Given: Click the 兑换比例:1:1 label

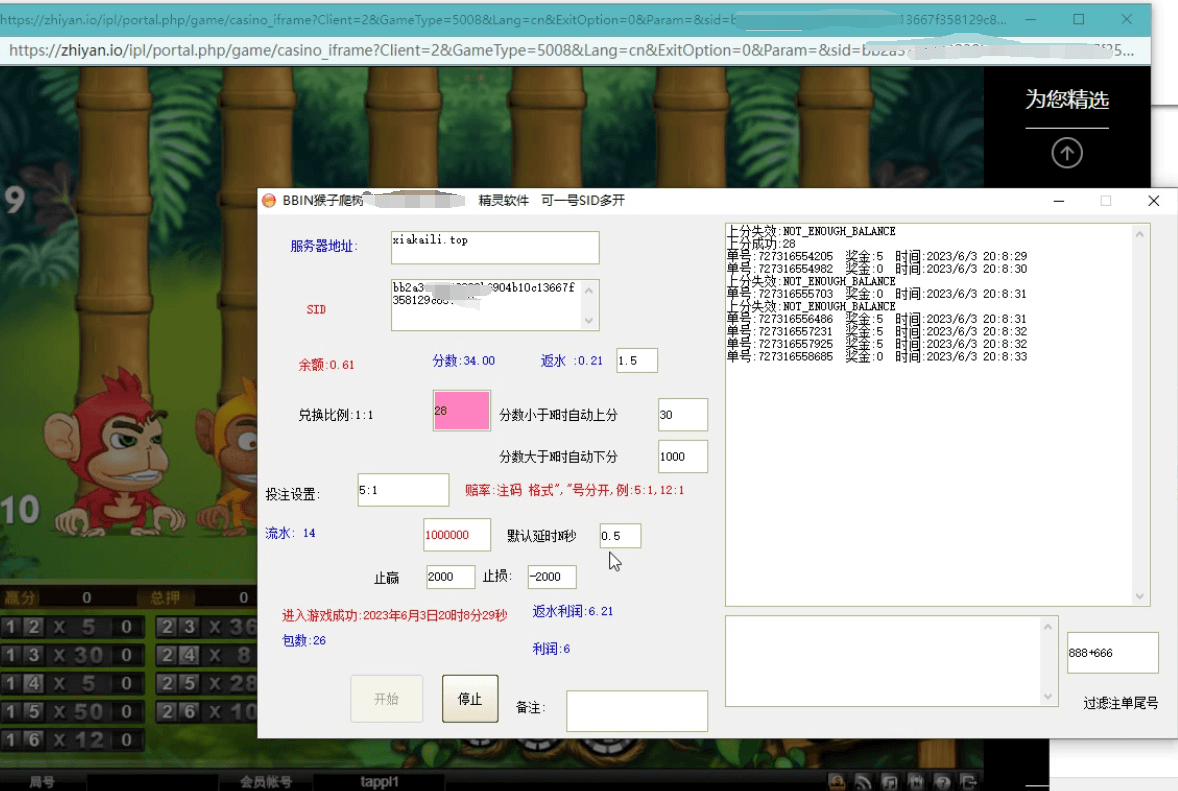Looking at the screenshot, I should pos(335,415).
